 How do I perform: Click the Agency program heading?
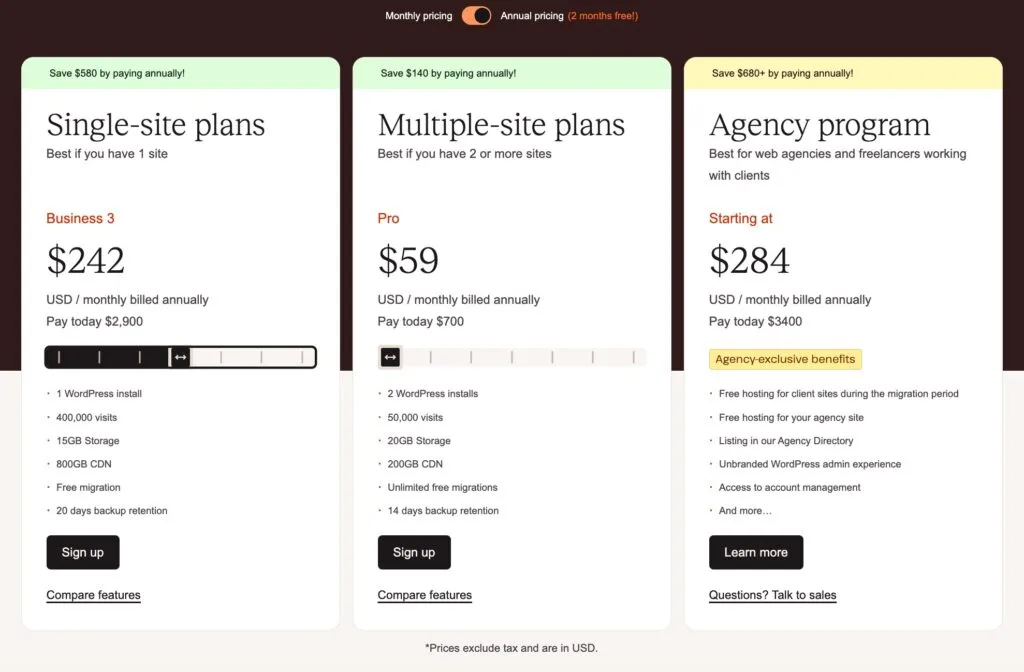819,125
